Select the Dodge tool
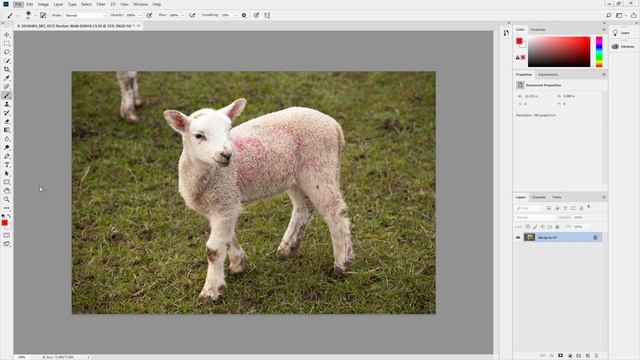 tap(7, 147)
